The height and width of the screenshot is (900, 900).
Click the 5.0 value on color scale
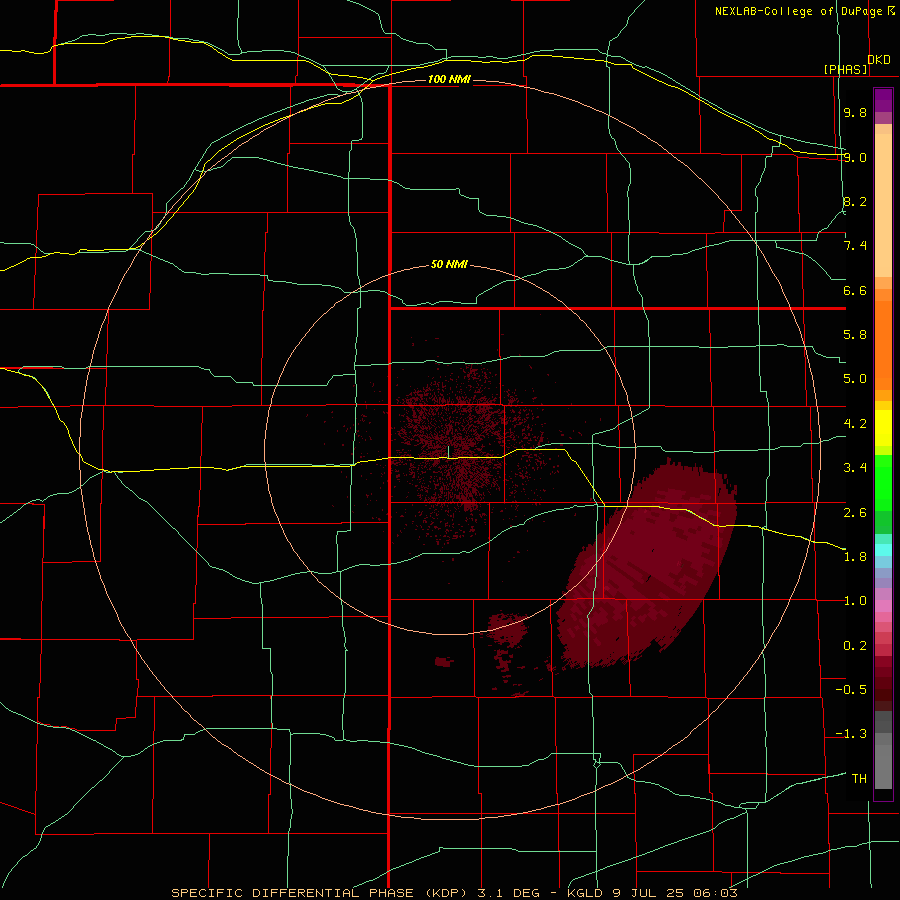coord(855,379)
